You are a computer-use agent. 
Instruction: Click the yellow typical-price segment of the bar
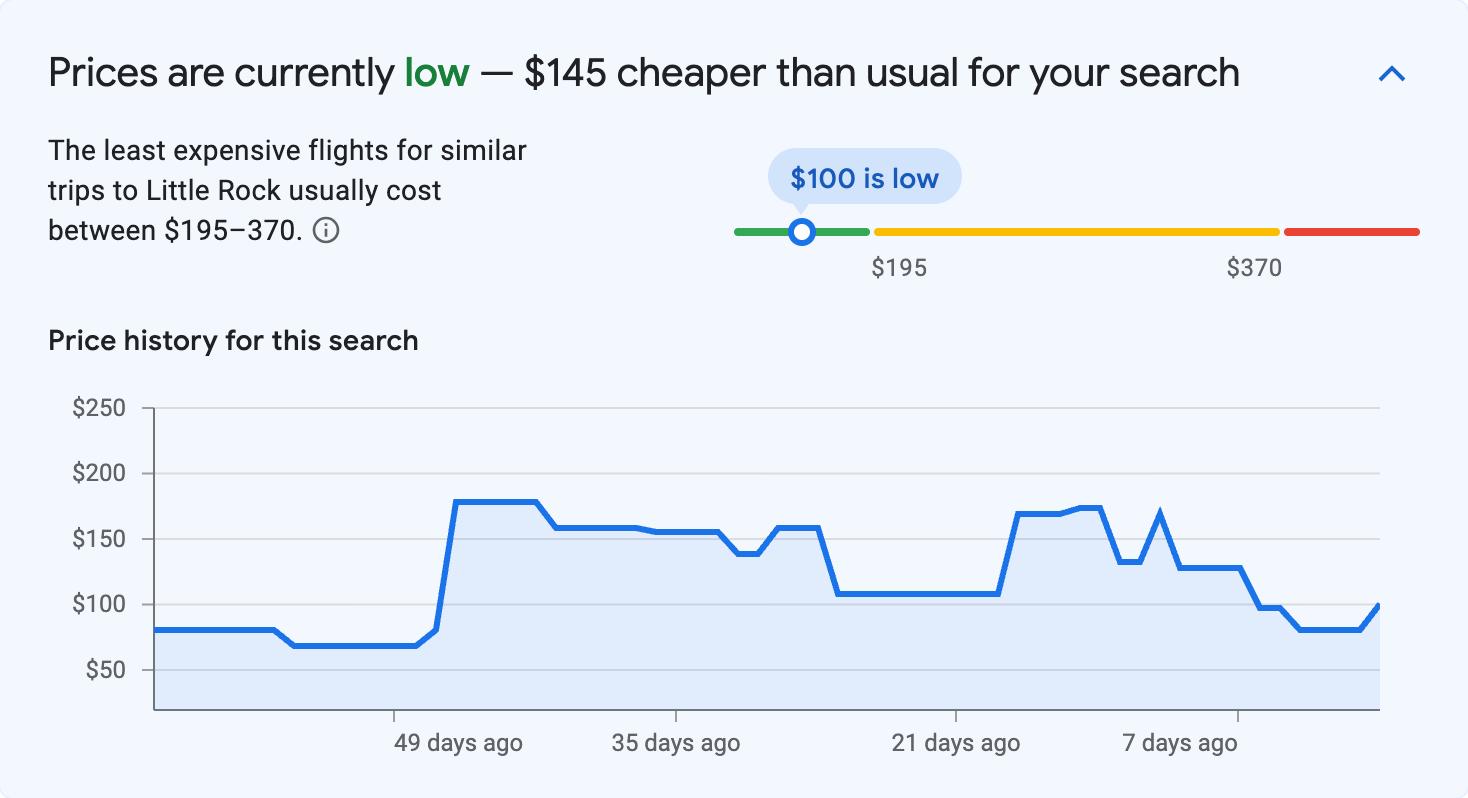click(x=1075, y=231)
